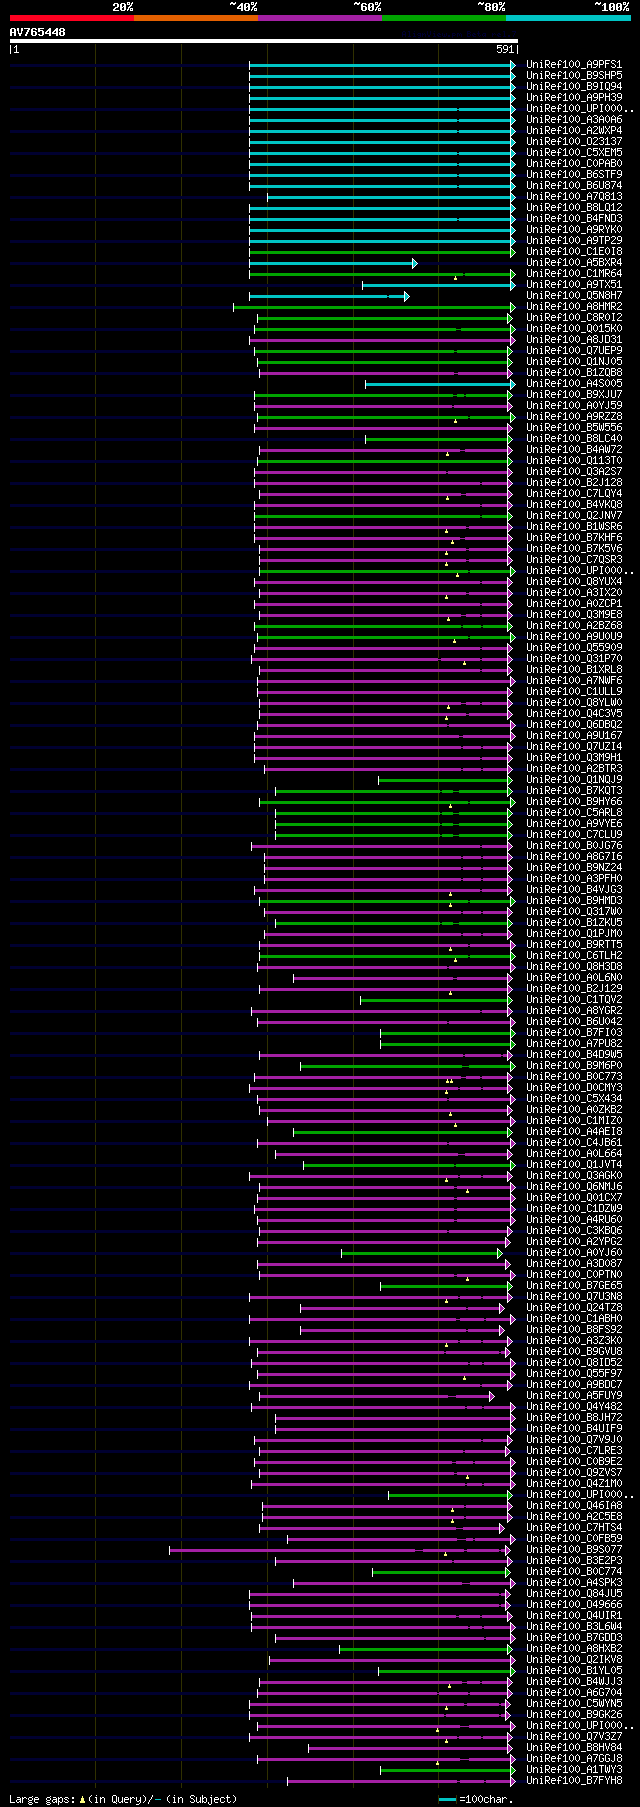
Task: Click the cyan alignment bar for UniRef100_A5BXR4
Action: coord(333,263)
